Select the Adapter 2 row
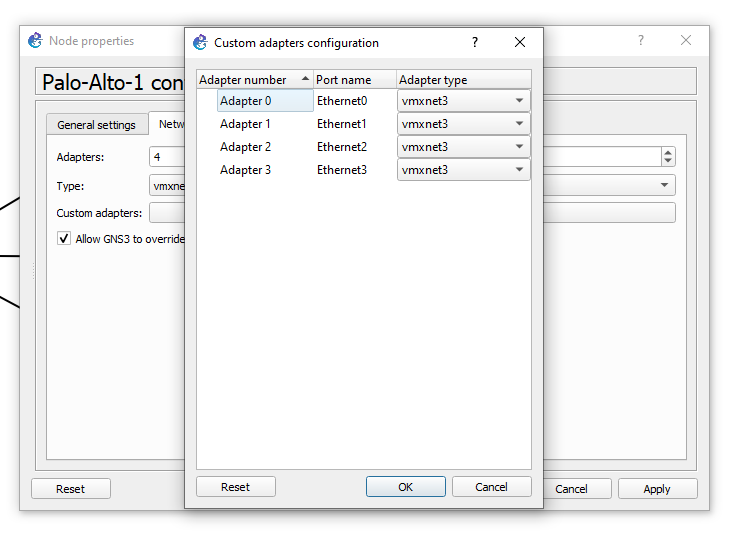Screen dimensions: 729x539 [x=245, y=147]
